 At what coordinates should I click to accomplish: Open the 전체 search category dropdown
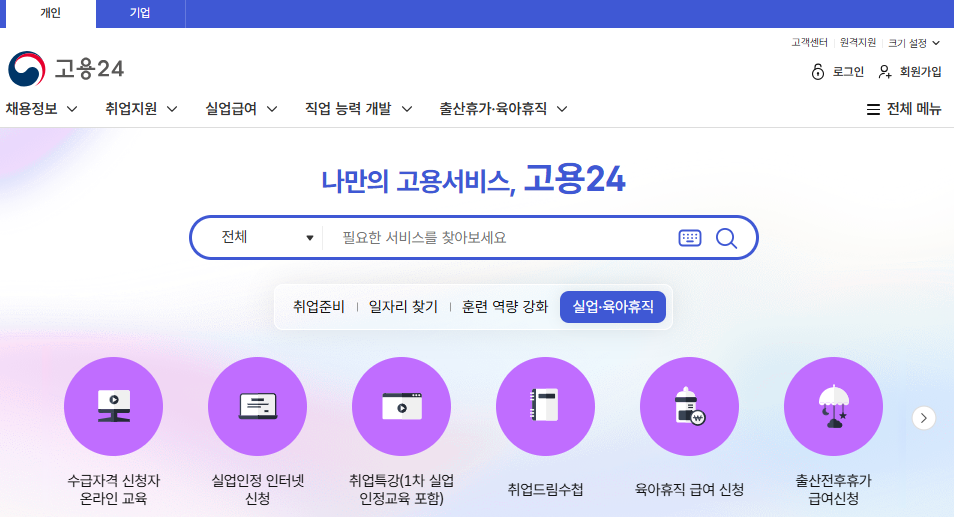[x=266, y=237]
